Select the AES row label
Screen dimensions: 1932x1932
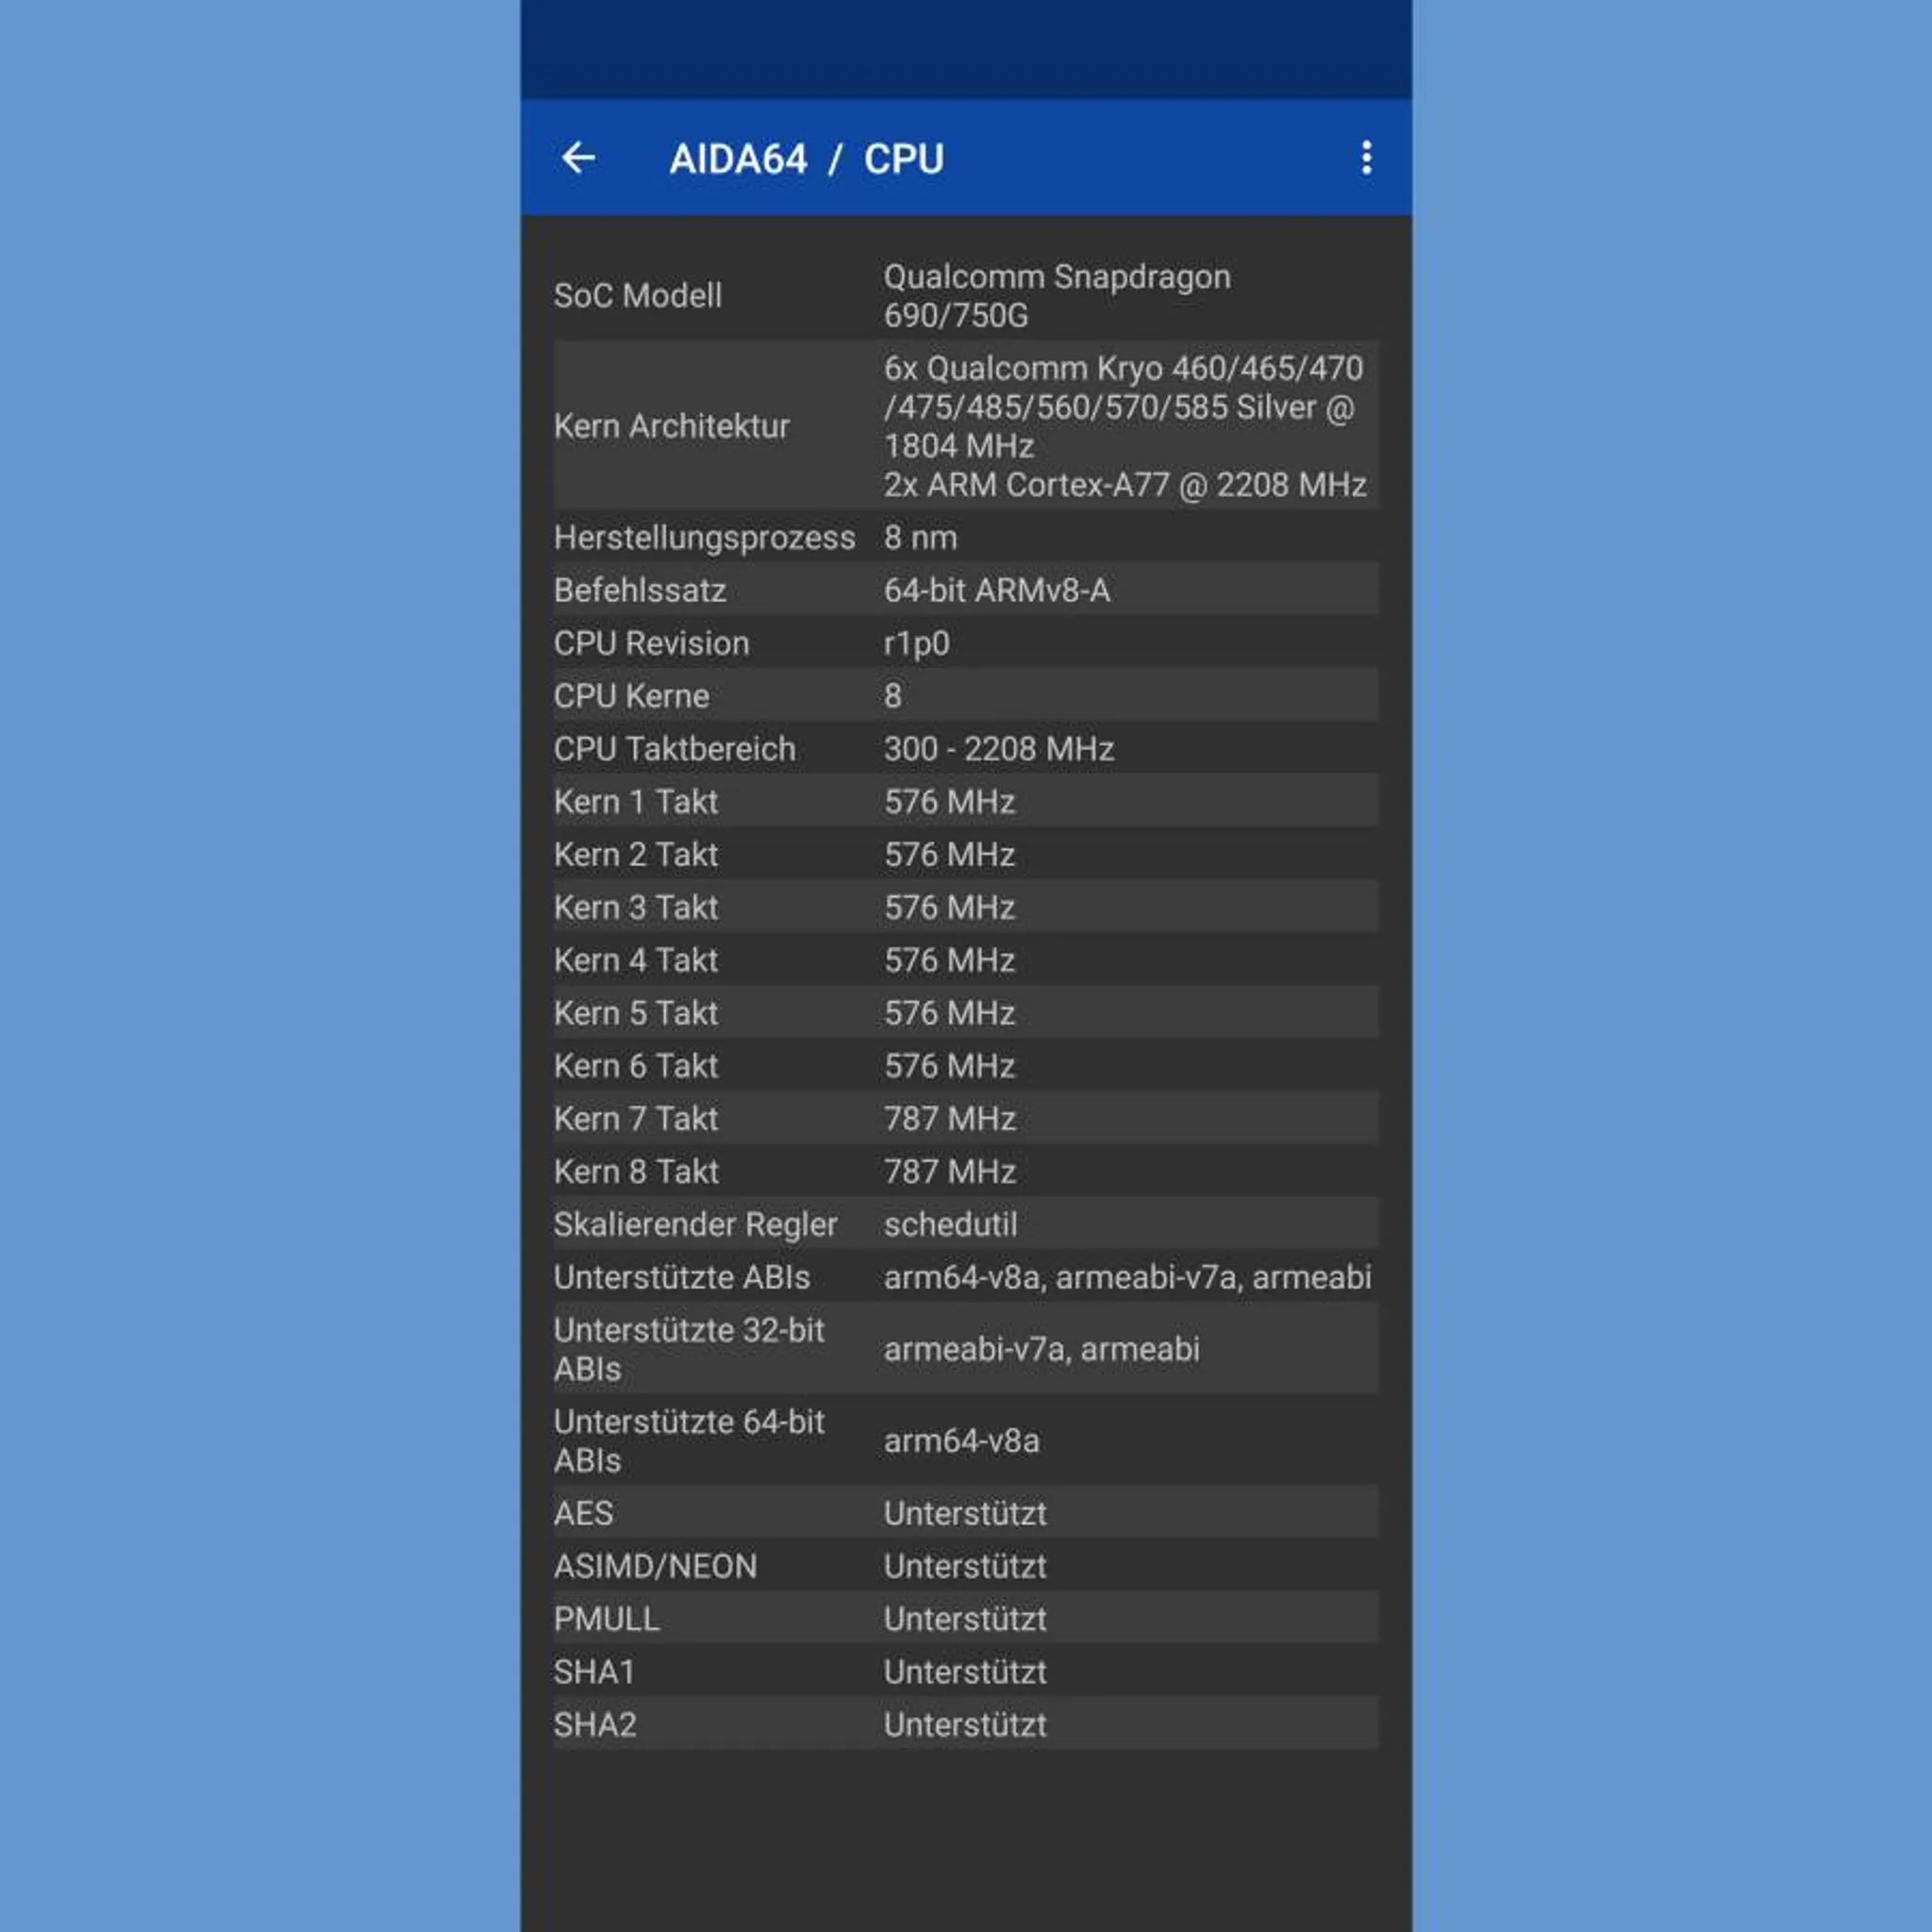point(584,1514)
